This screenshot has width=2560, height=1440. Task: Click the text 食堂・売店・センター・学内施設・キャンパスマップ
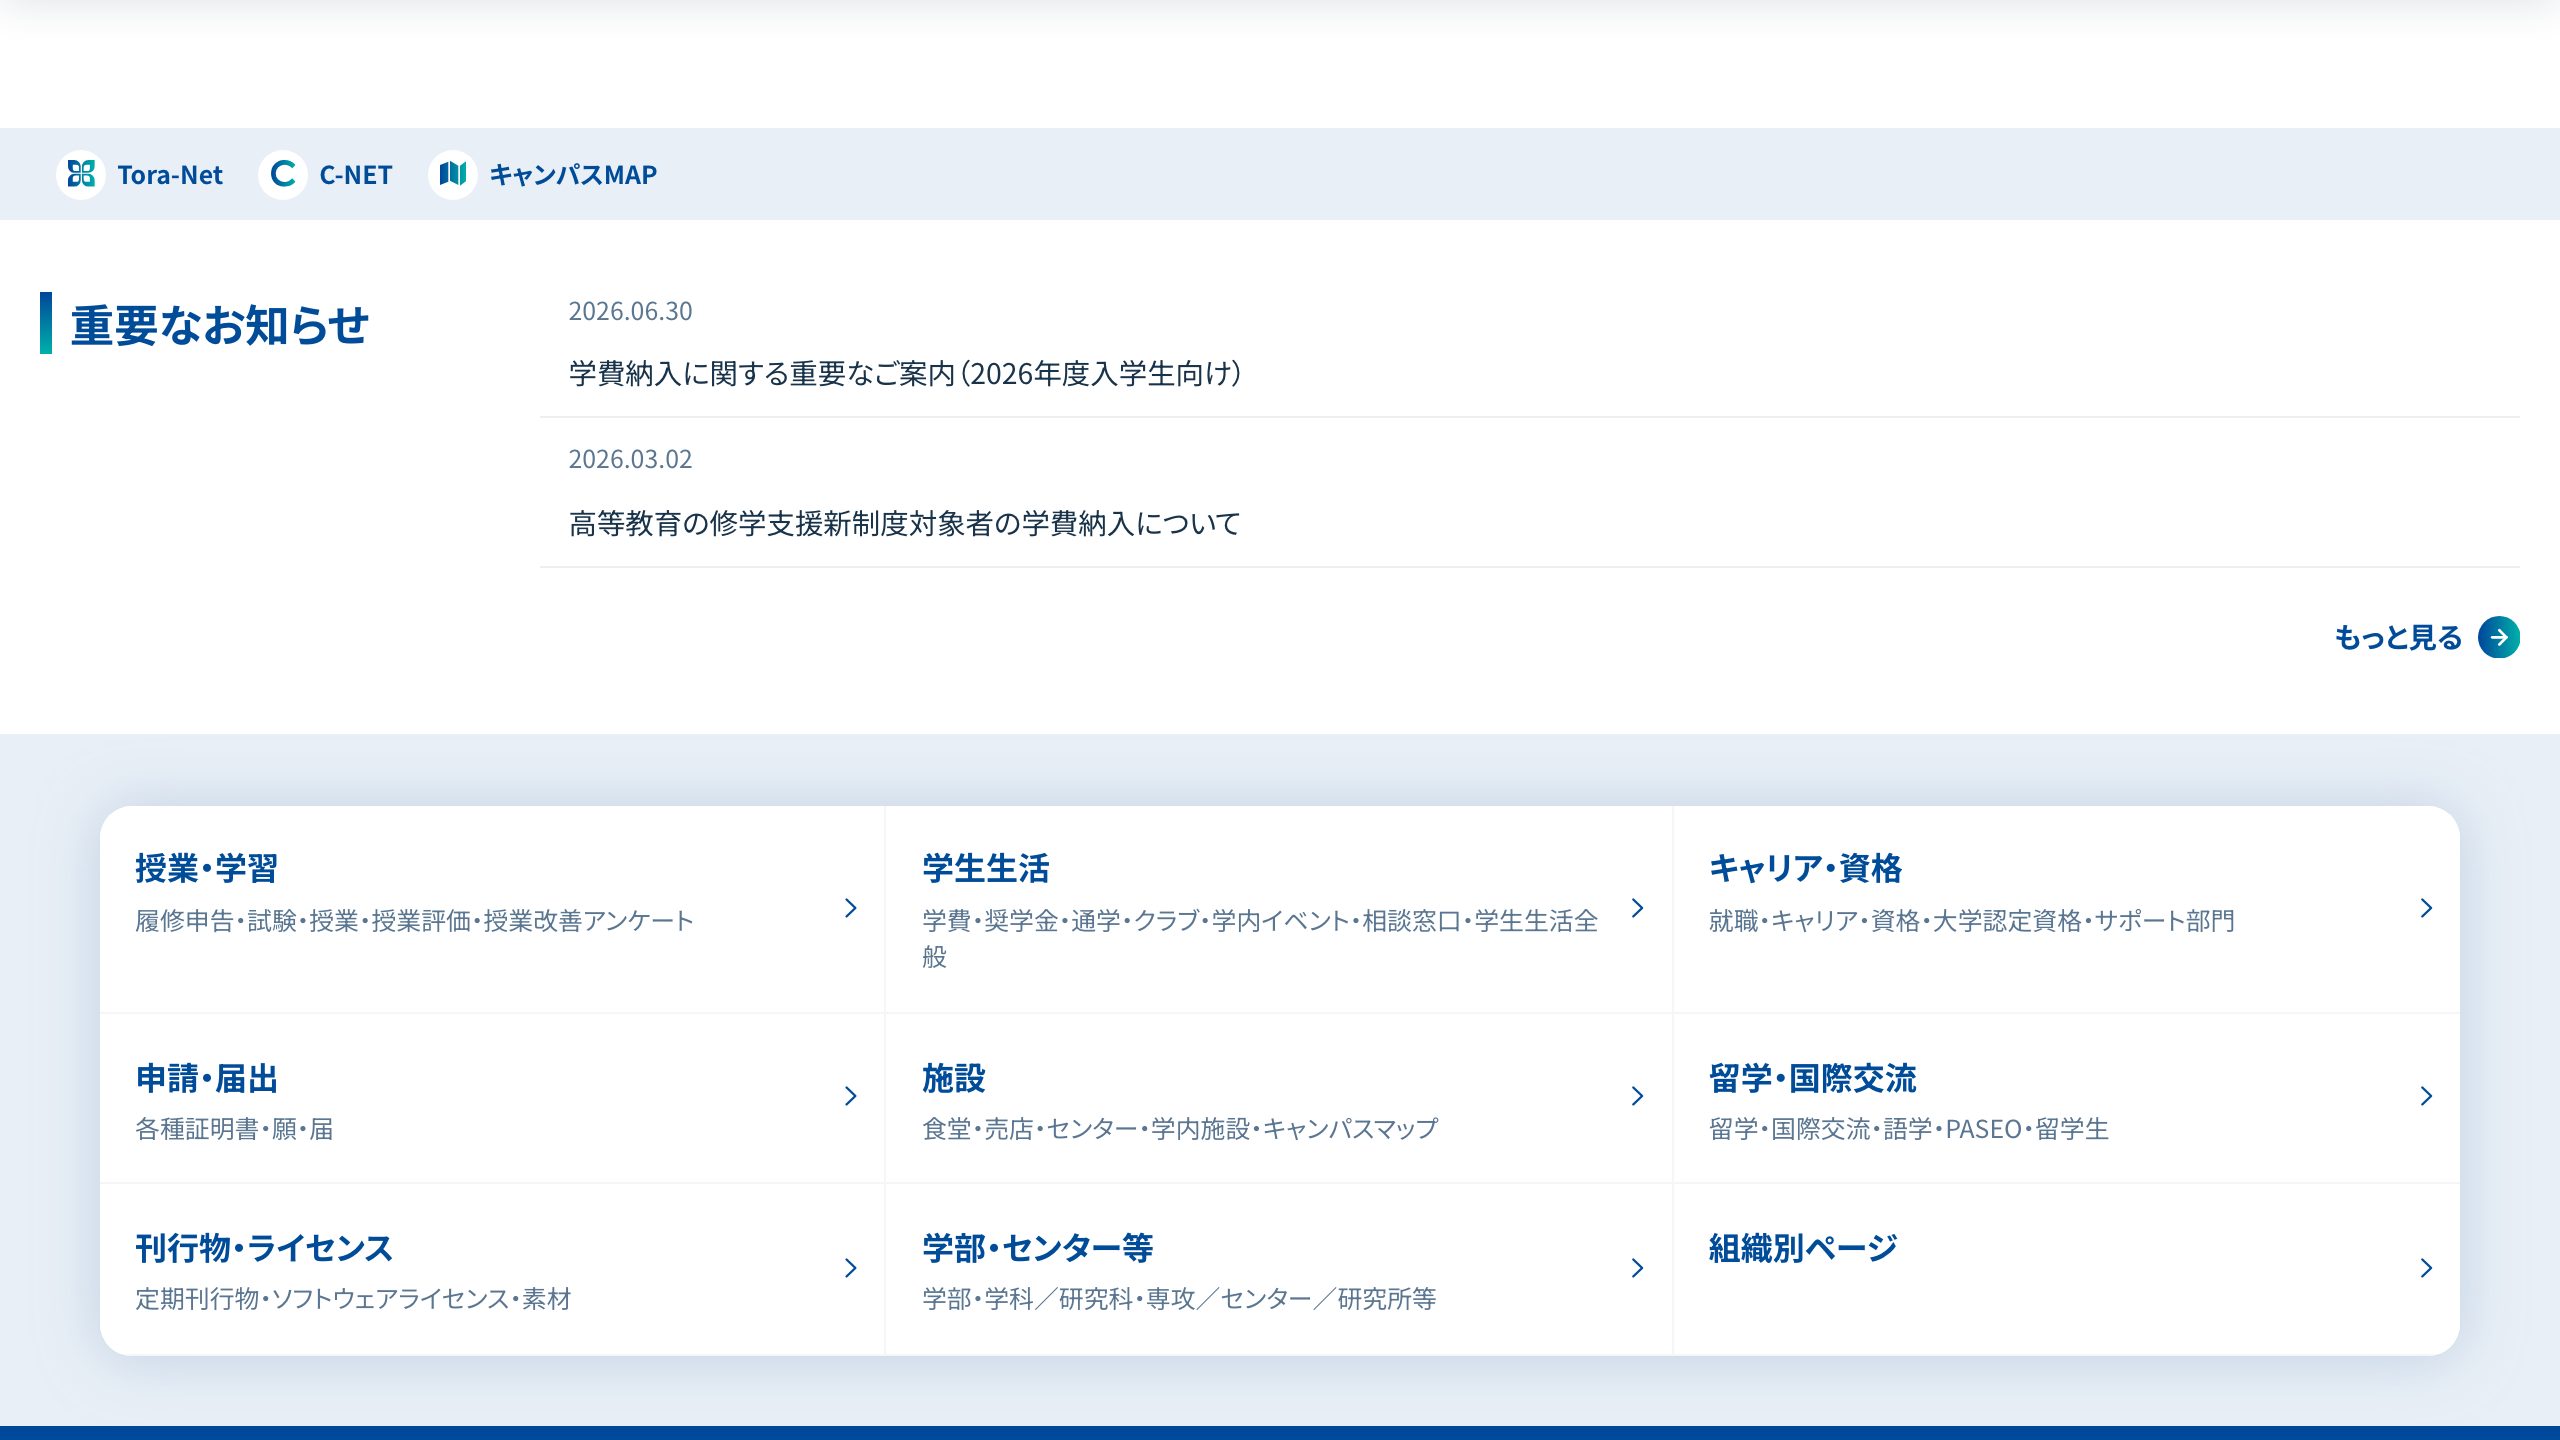coord(1180,1129)
